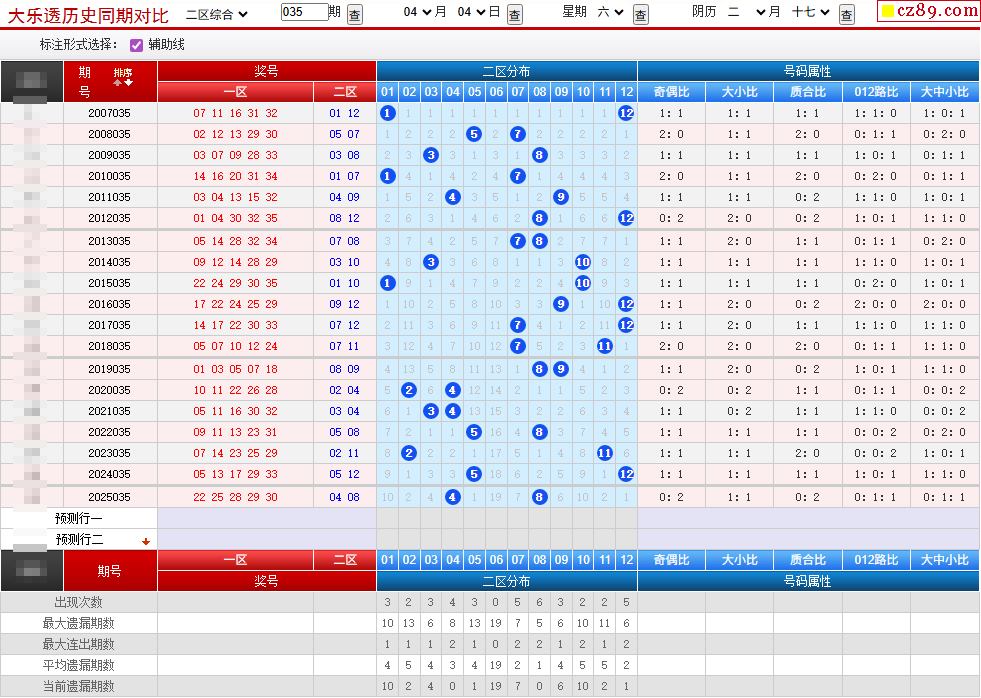Viewport: 981px width, 698px height.
Task: Click the yellow square in cz89.com logo
Action: pyautogui.click(x=887, y=12)
